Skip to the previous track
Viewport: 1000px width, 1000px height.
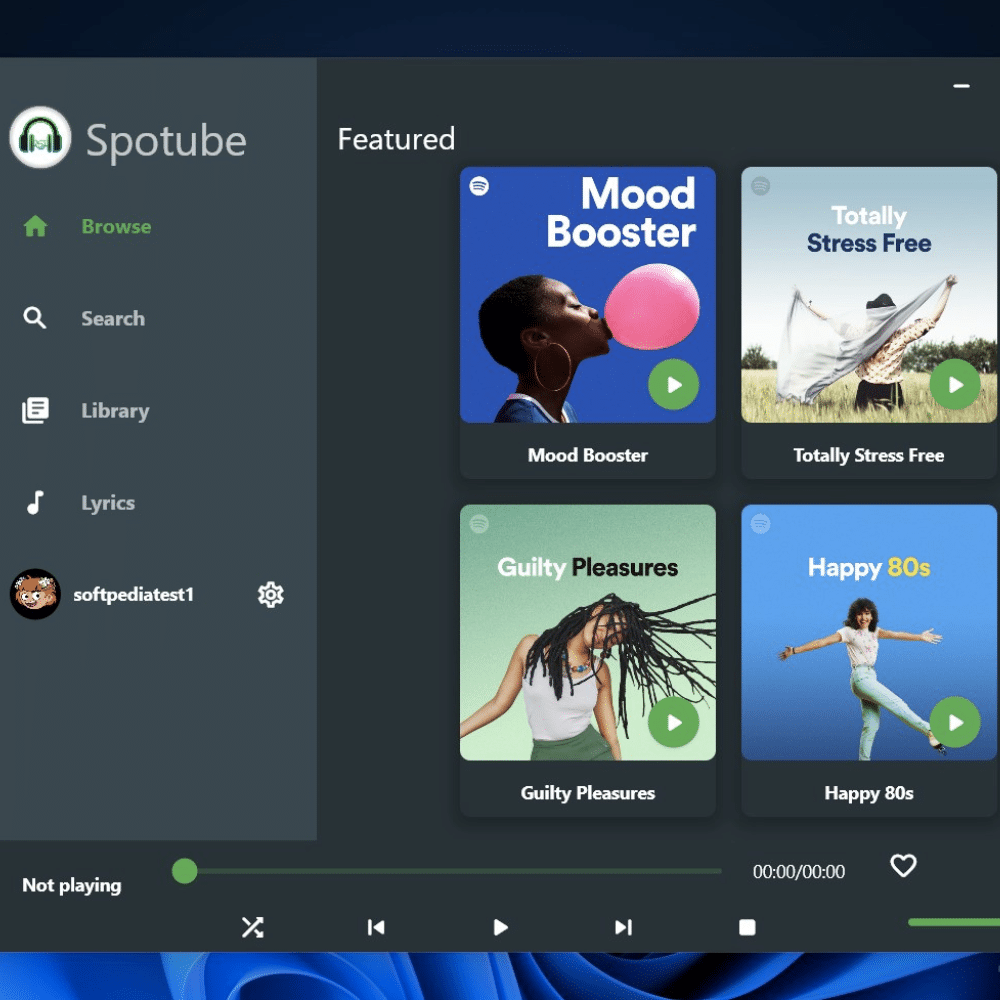pos(376,927)
